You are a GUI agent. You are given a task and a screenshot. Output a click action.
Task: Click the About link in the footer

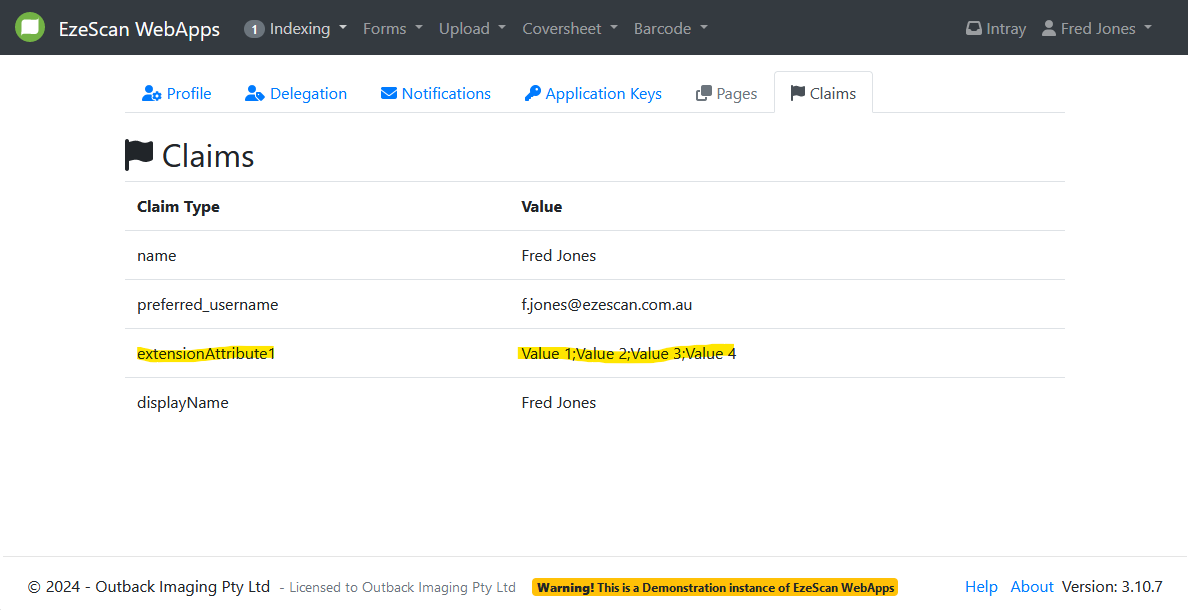click(1032, 587)
